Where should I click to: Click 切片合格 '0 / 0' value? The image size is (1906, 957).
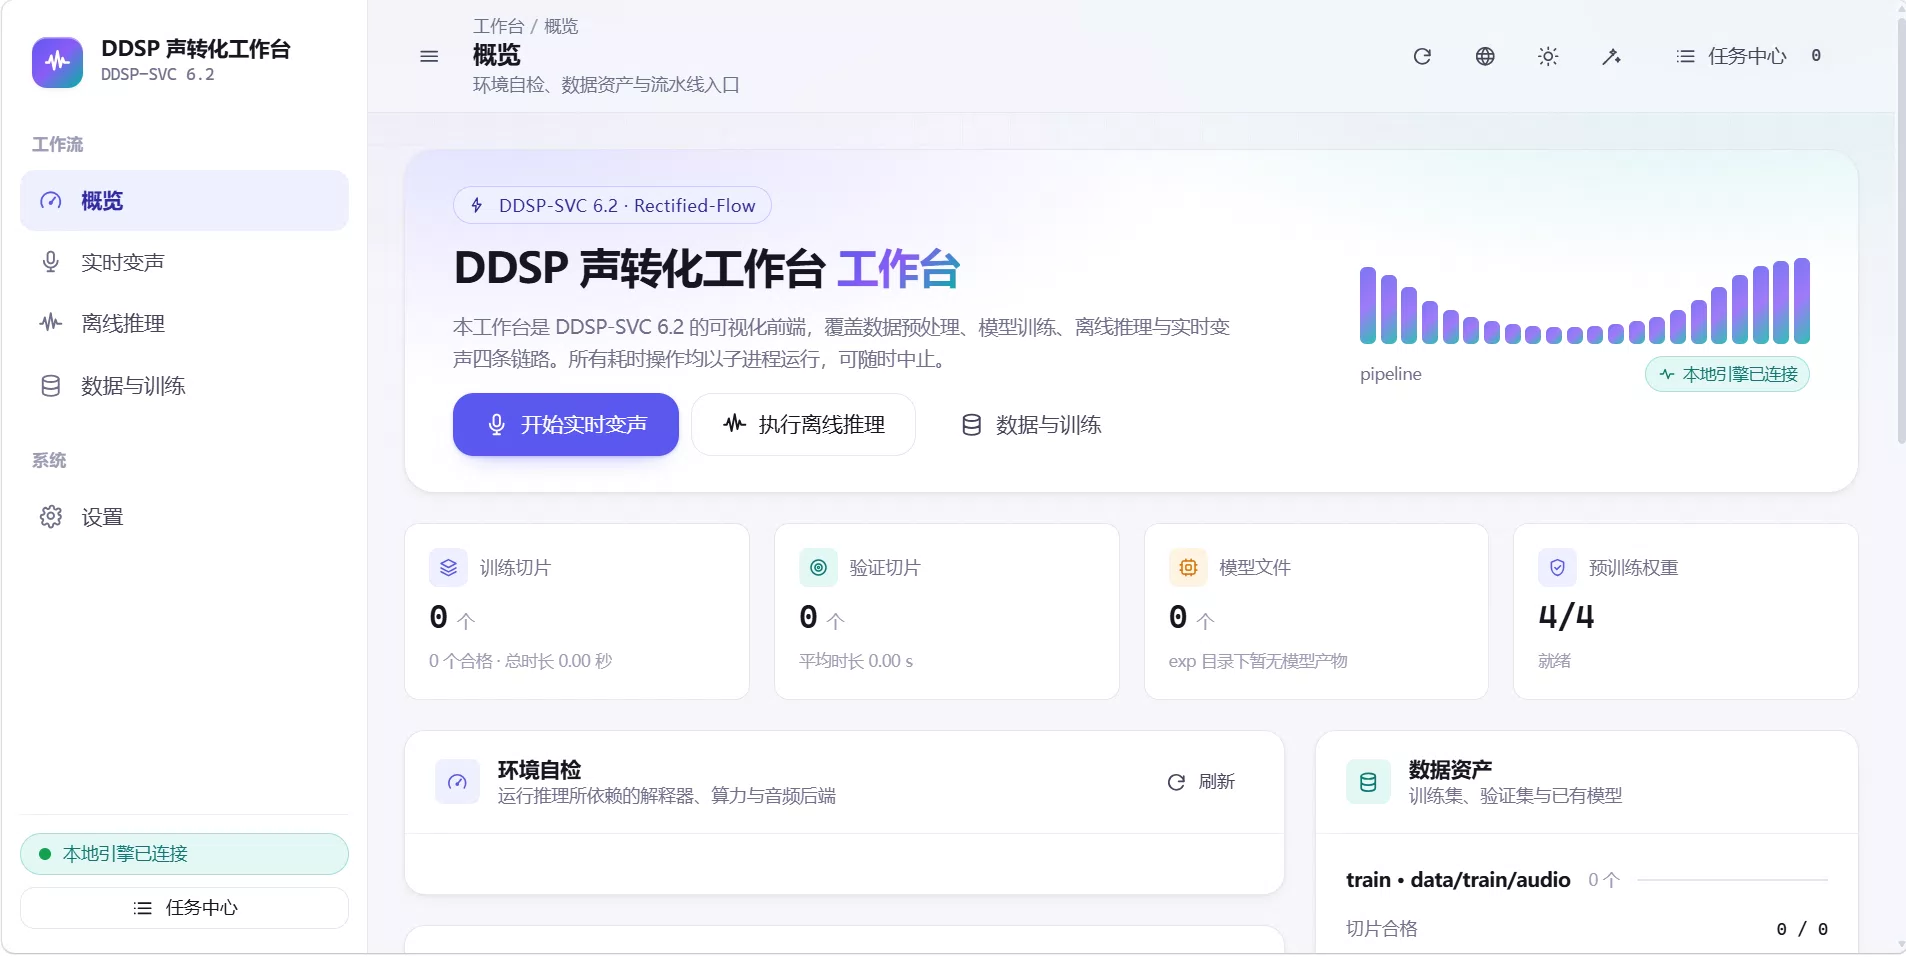pos(1802,929)
